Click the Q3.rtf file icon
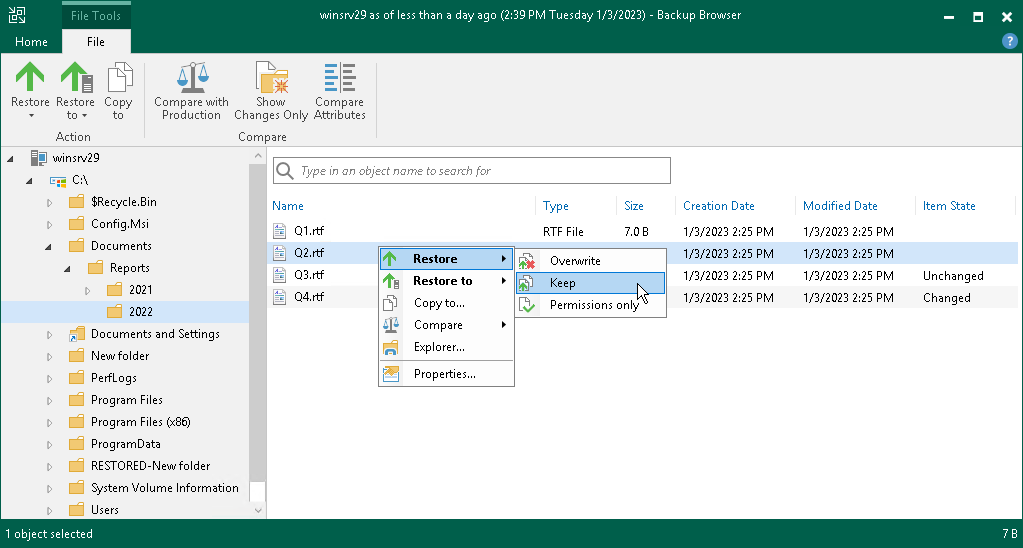Image resolution: width=1023 pixels, height=548 pixels. (280, 275)
